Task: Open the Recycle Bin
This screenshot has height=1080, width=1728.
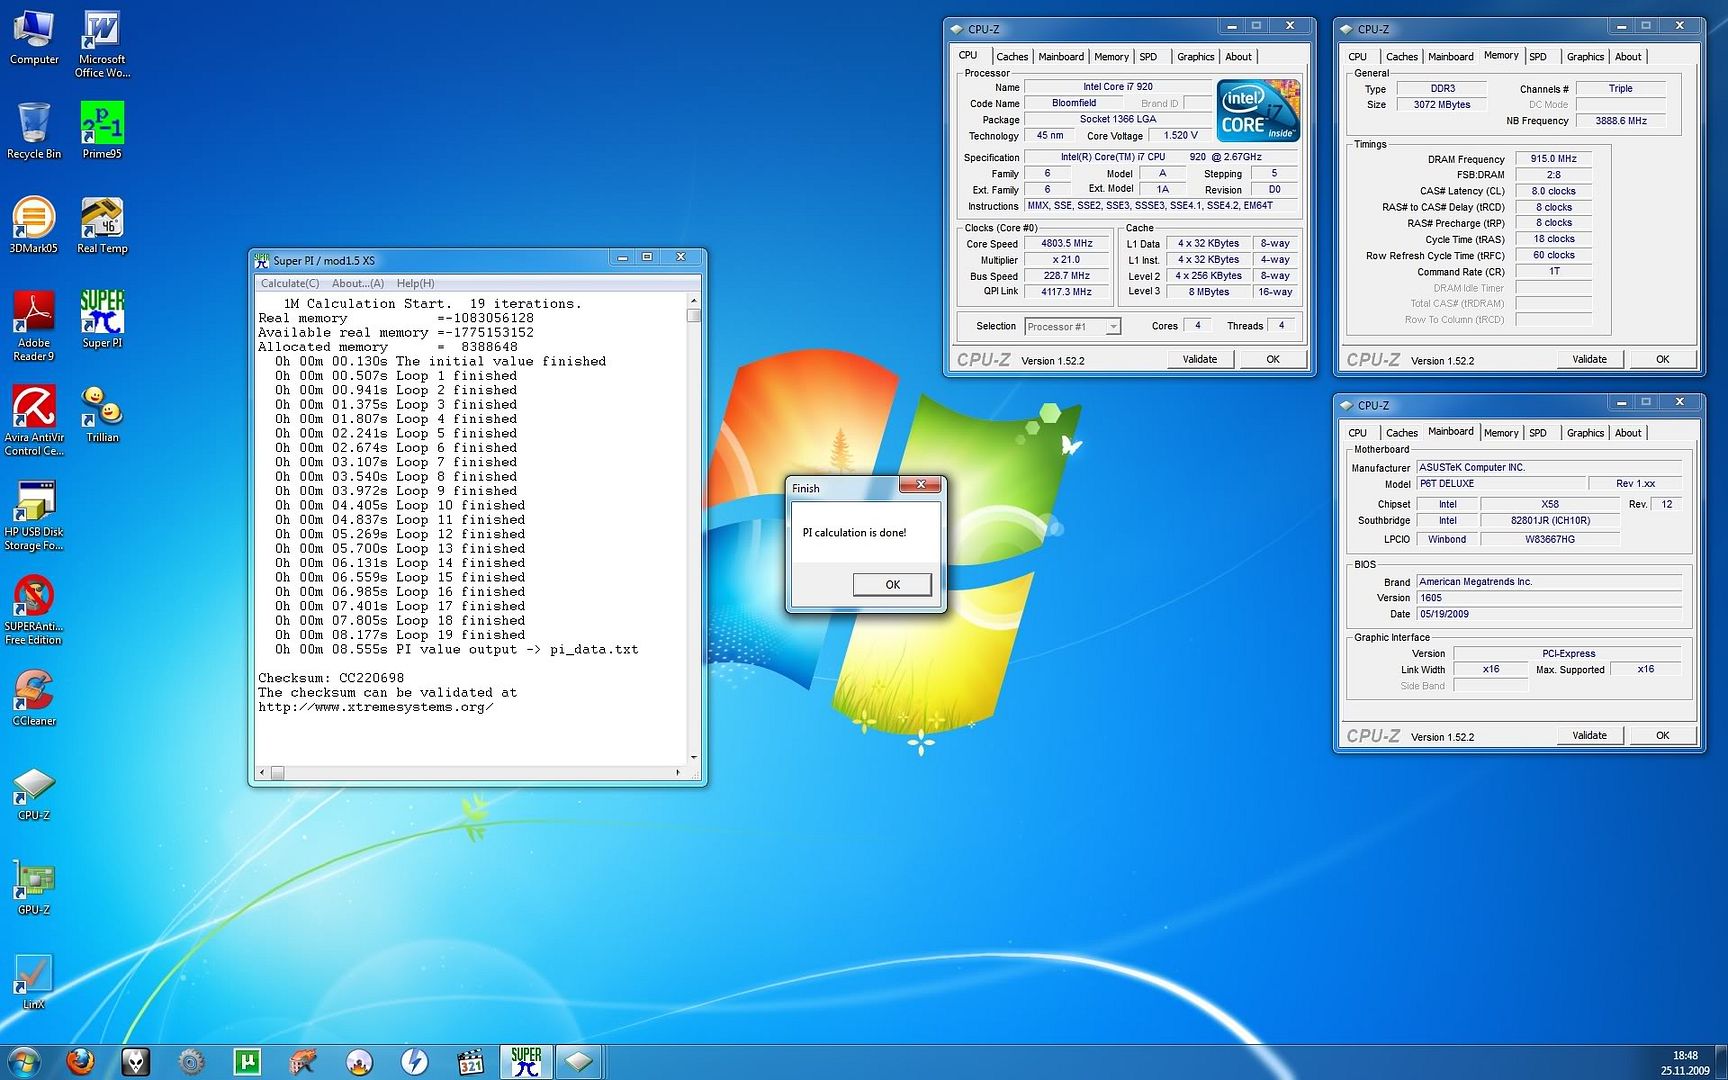Action: point(34,131)
